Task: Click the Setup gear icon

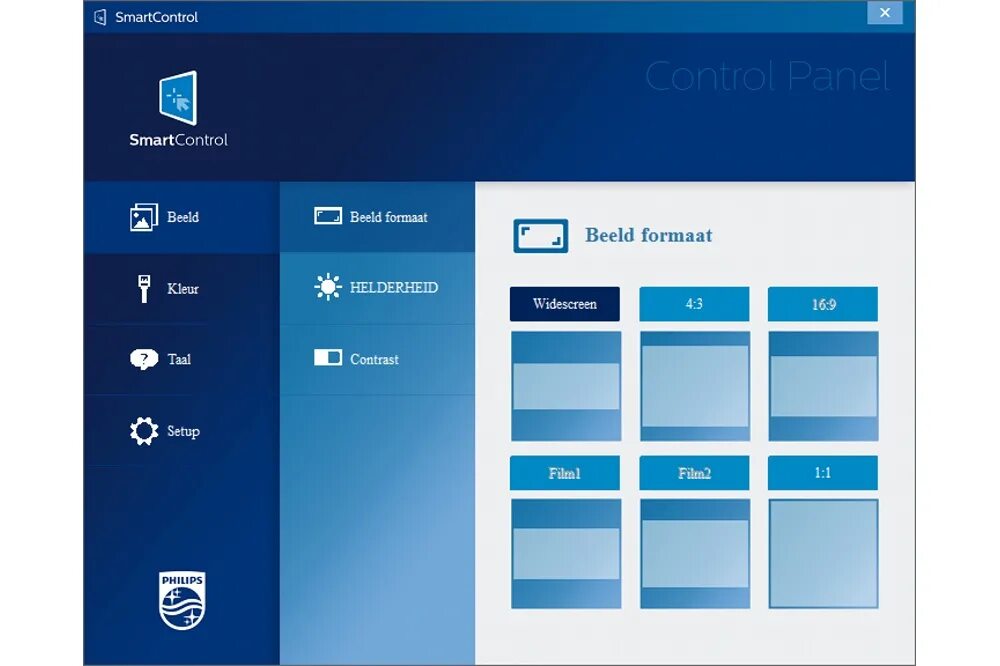Action: 143,431
